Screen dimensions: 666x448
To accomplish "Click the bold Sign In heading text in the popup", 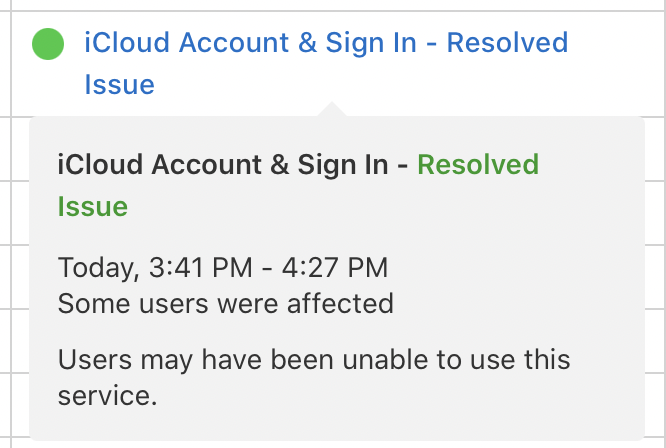I will click(x=343, y=166).
